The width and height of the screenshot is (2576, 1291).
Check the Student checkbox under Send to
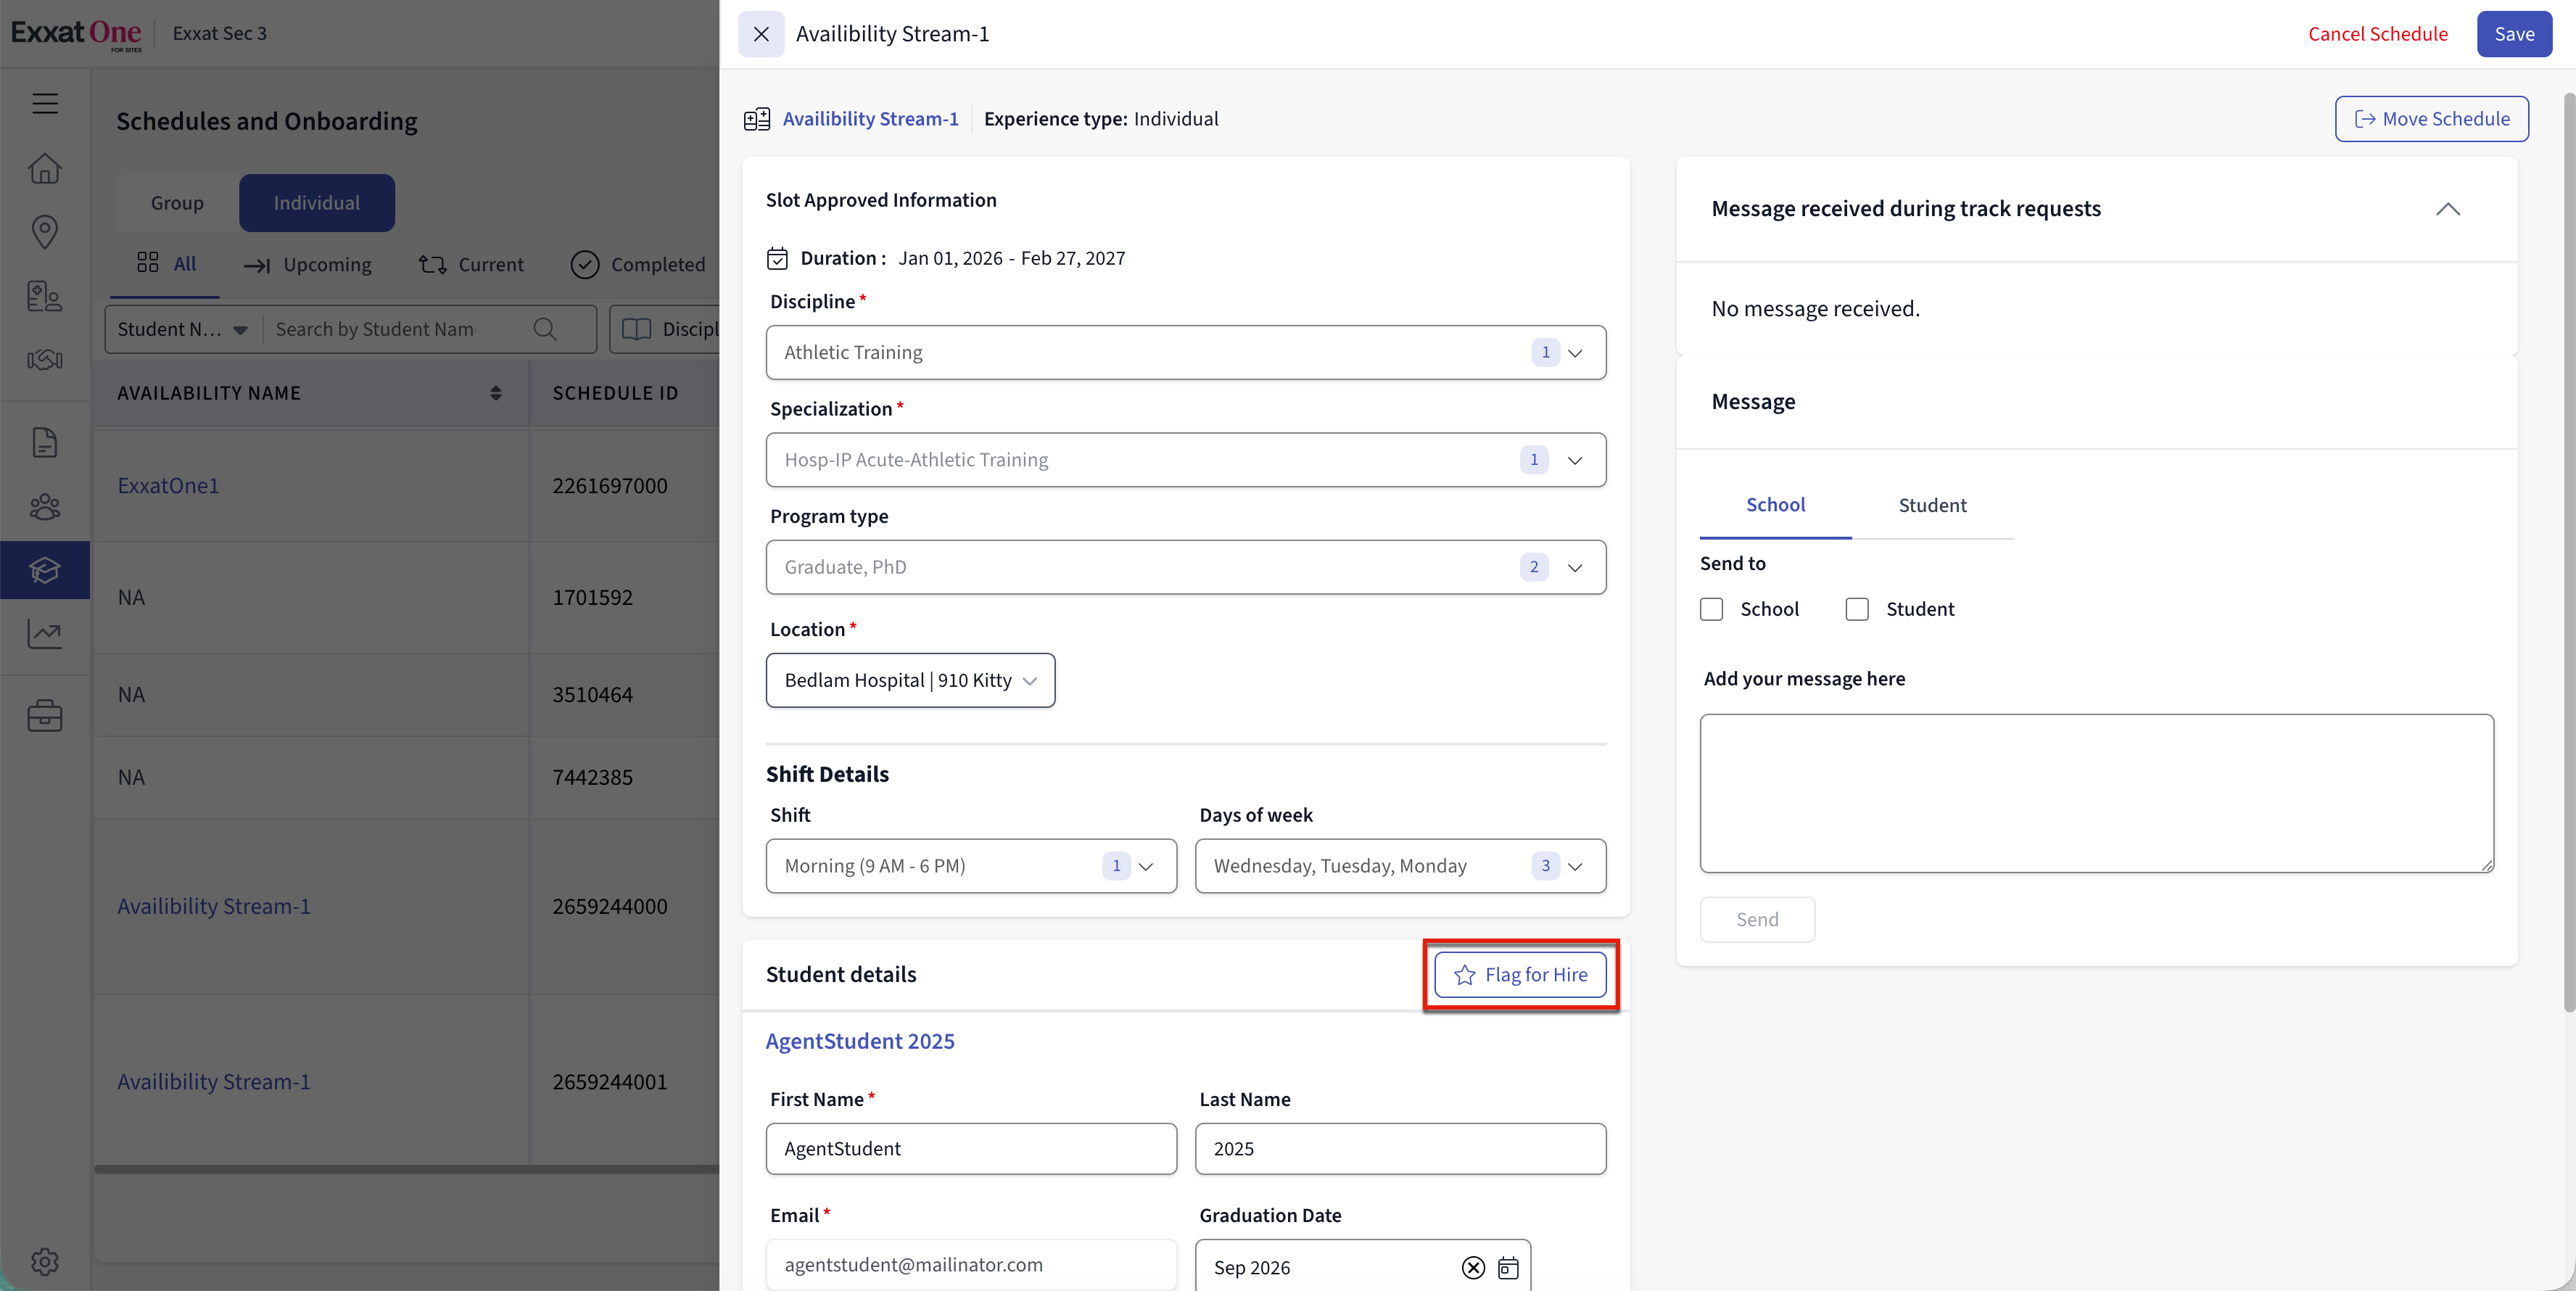pyautogui.click(x=1857, y=609)
